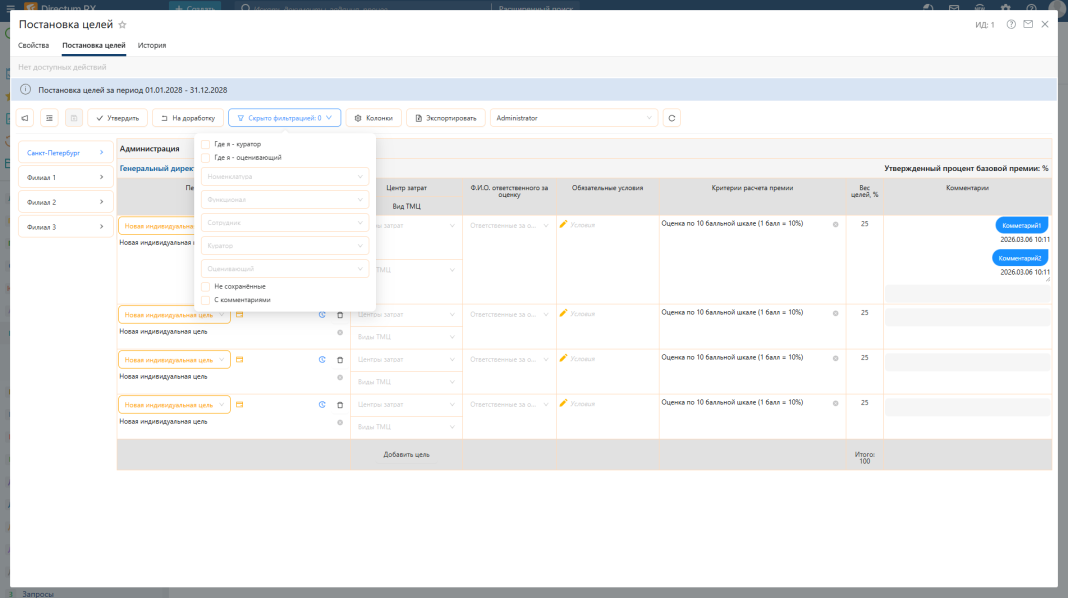Switch to the История tab
Image resolution: width=1068 pixels, height=598 pixels.
pyautogui.click(x=152, y=46)
